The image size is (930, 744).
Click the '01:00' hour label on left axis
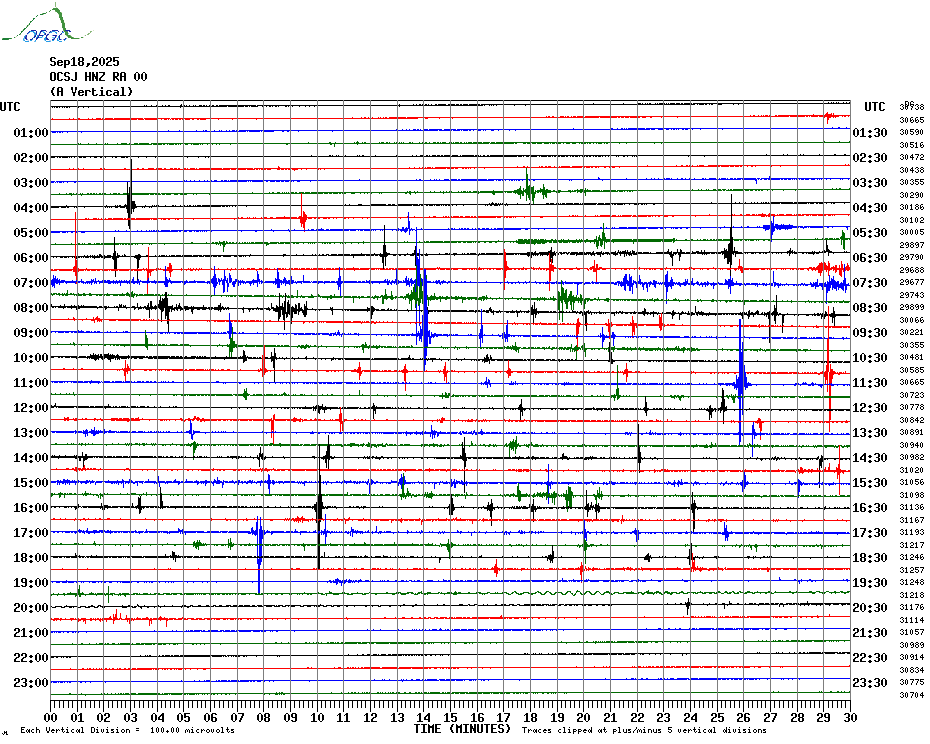31,132
